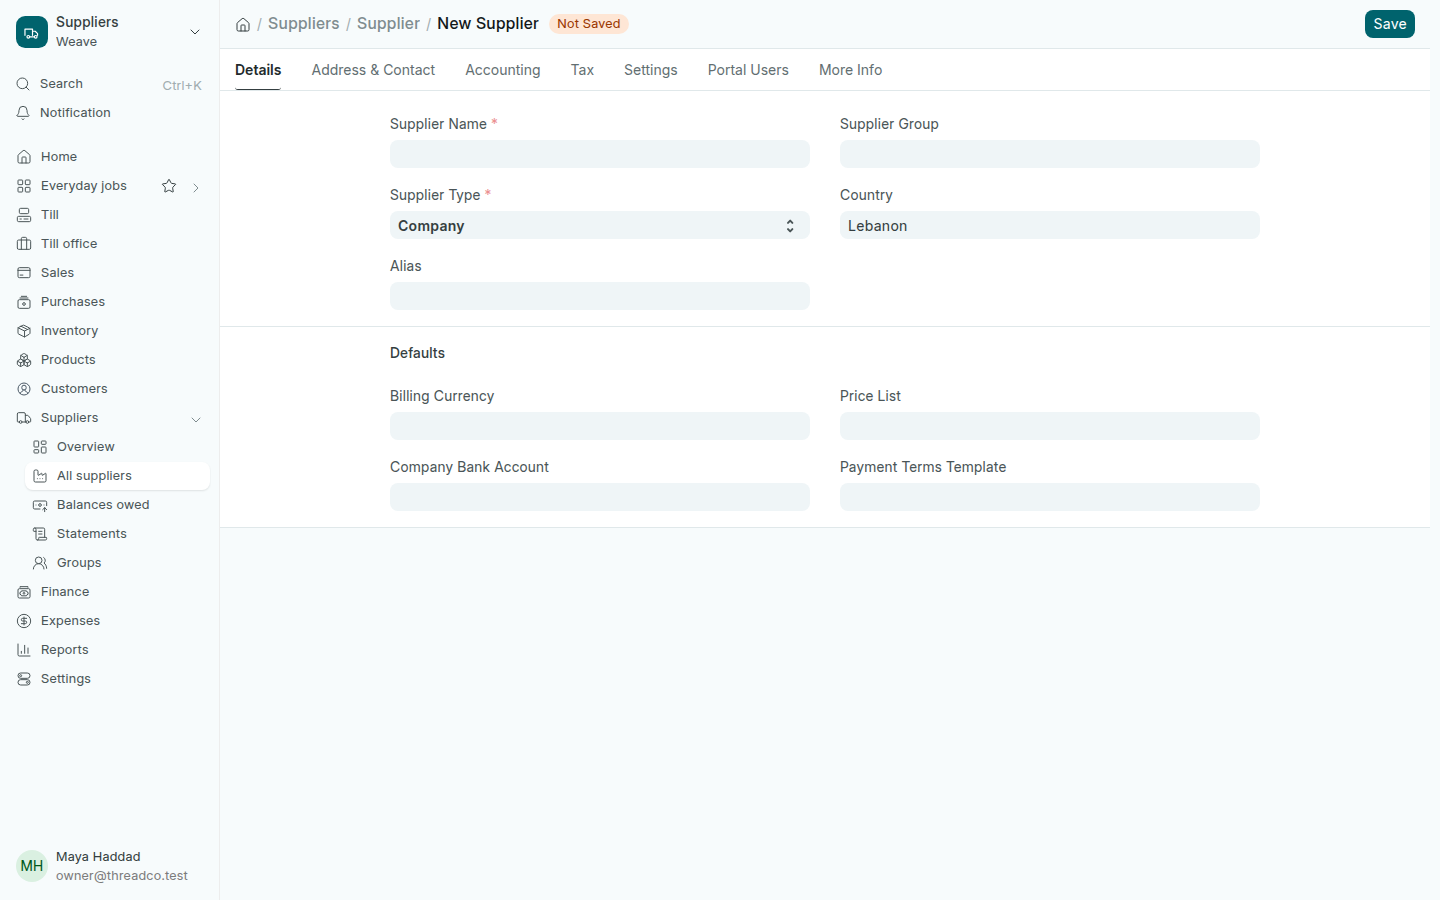Open the More Info tab

tap(850, 70)
